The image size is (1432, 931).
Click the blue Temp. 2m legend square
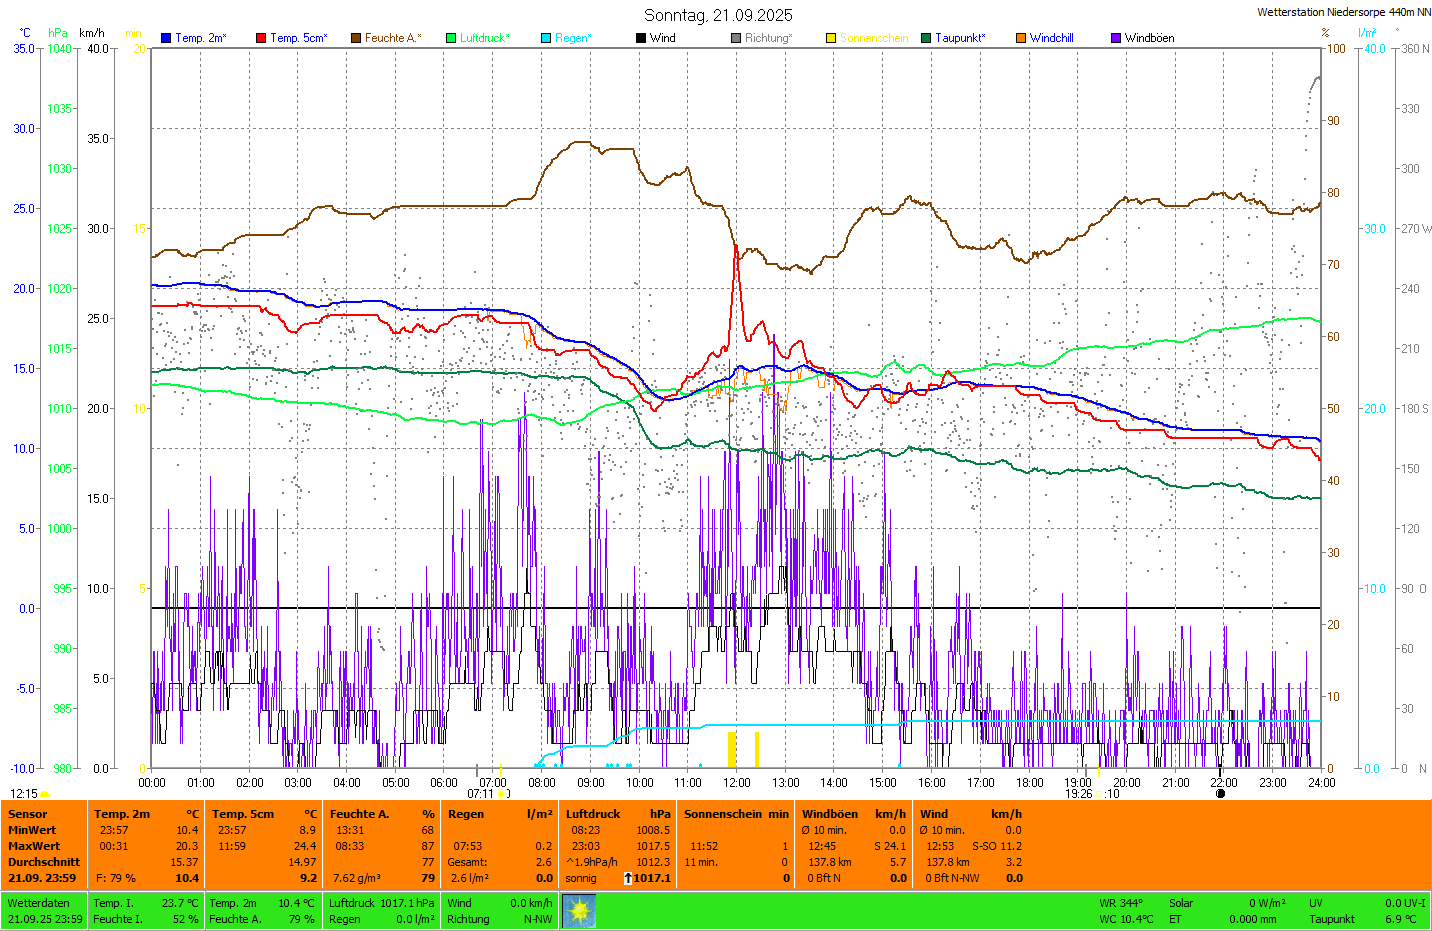pos(166,38)
